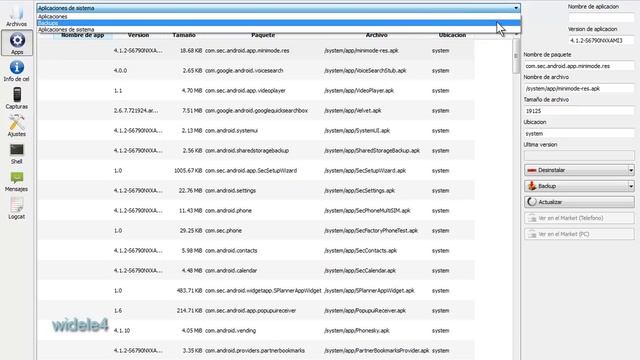This screenshot has height=360, width=640.
Task: Click the 1005.67 KB size cell
Action: point(188,171)
